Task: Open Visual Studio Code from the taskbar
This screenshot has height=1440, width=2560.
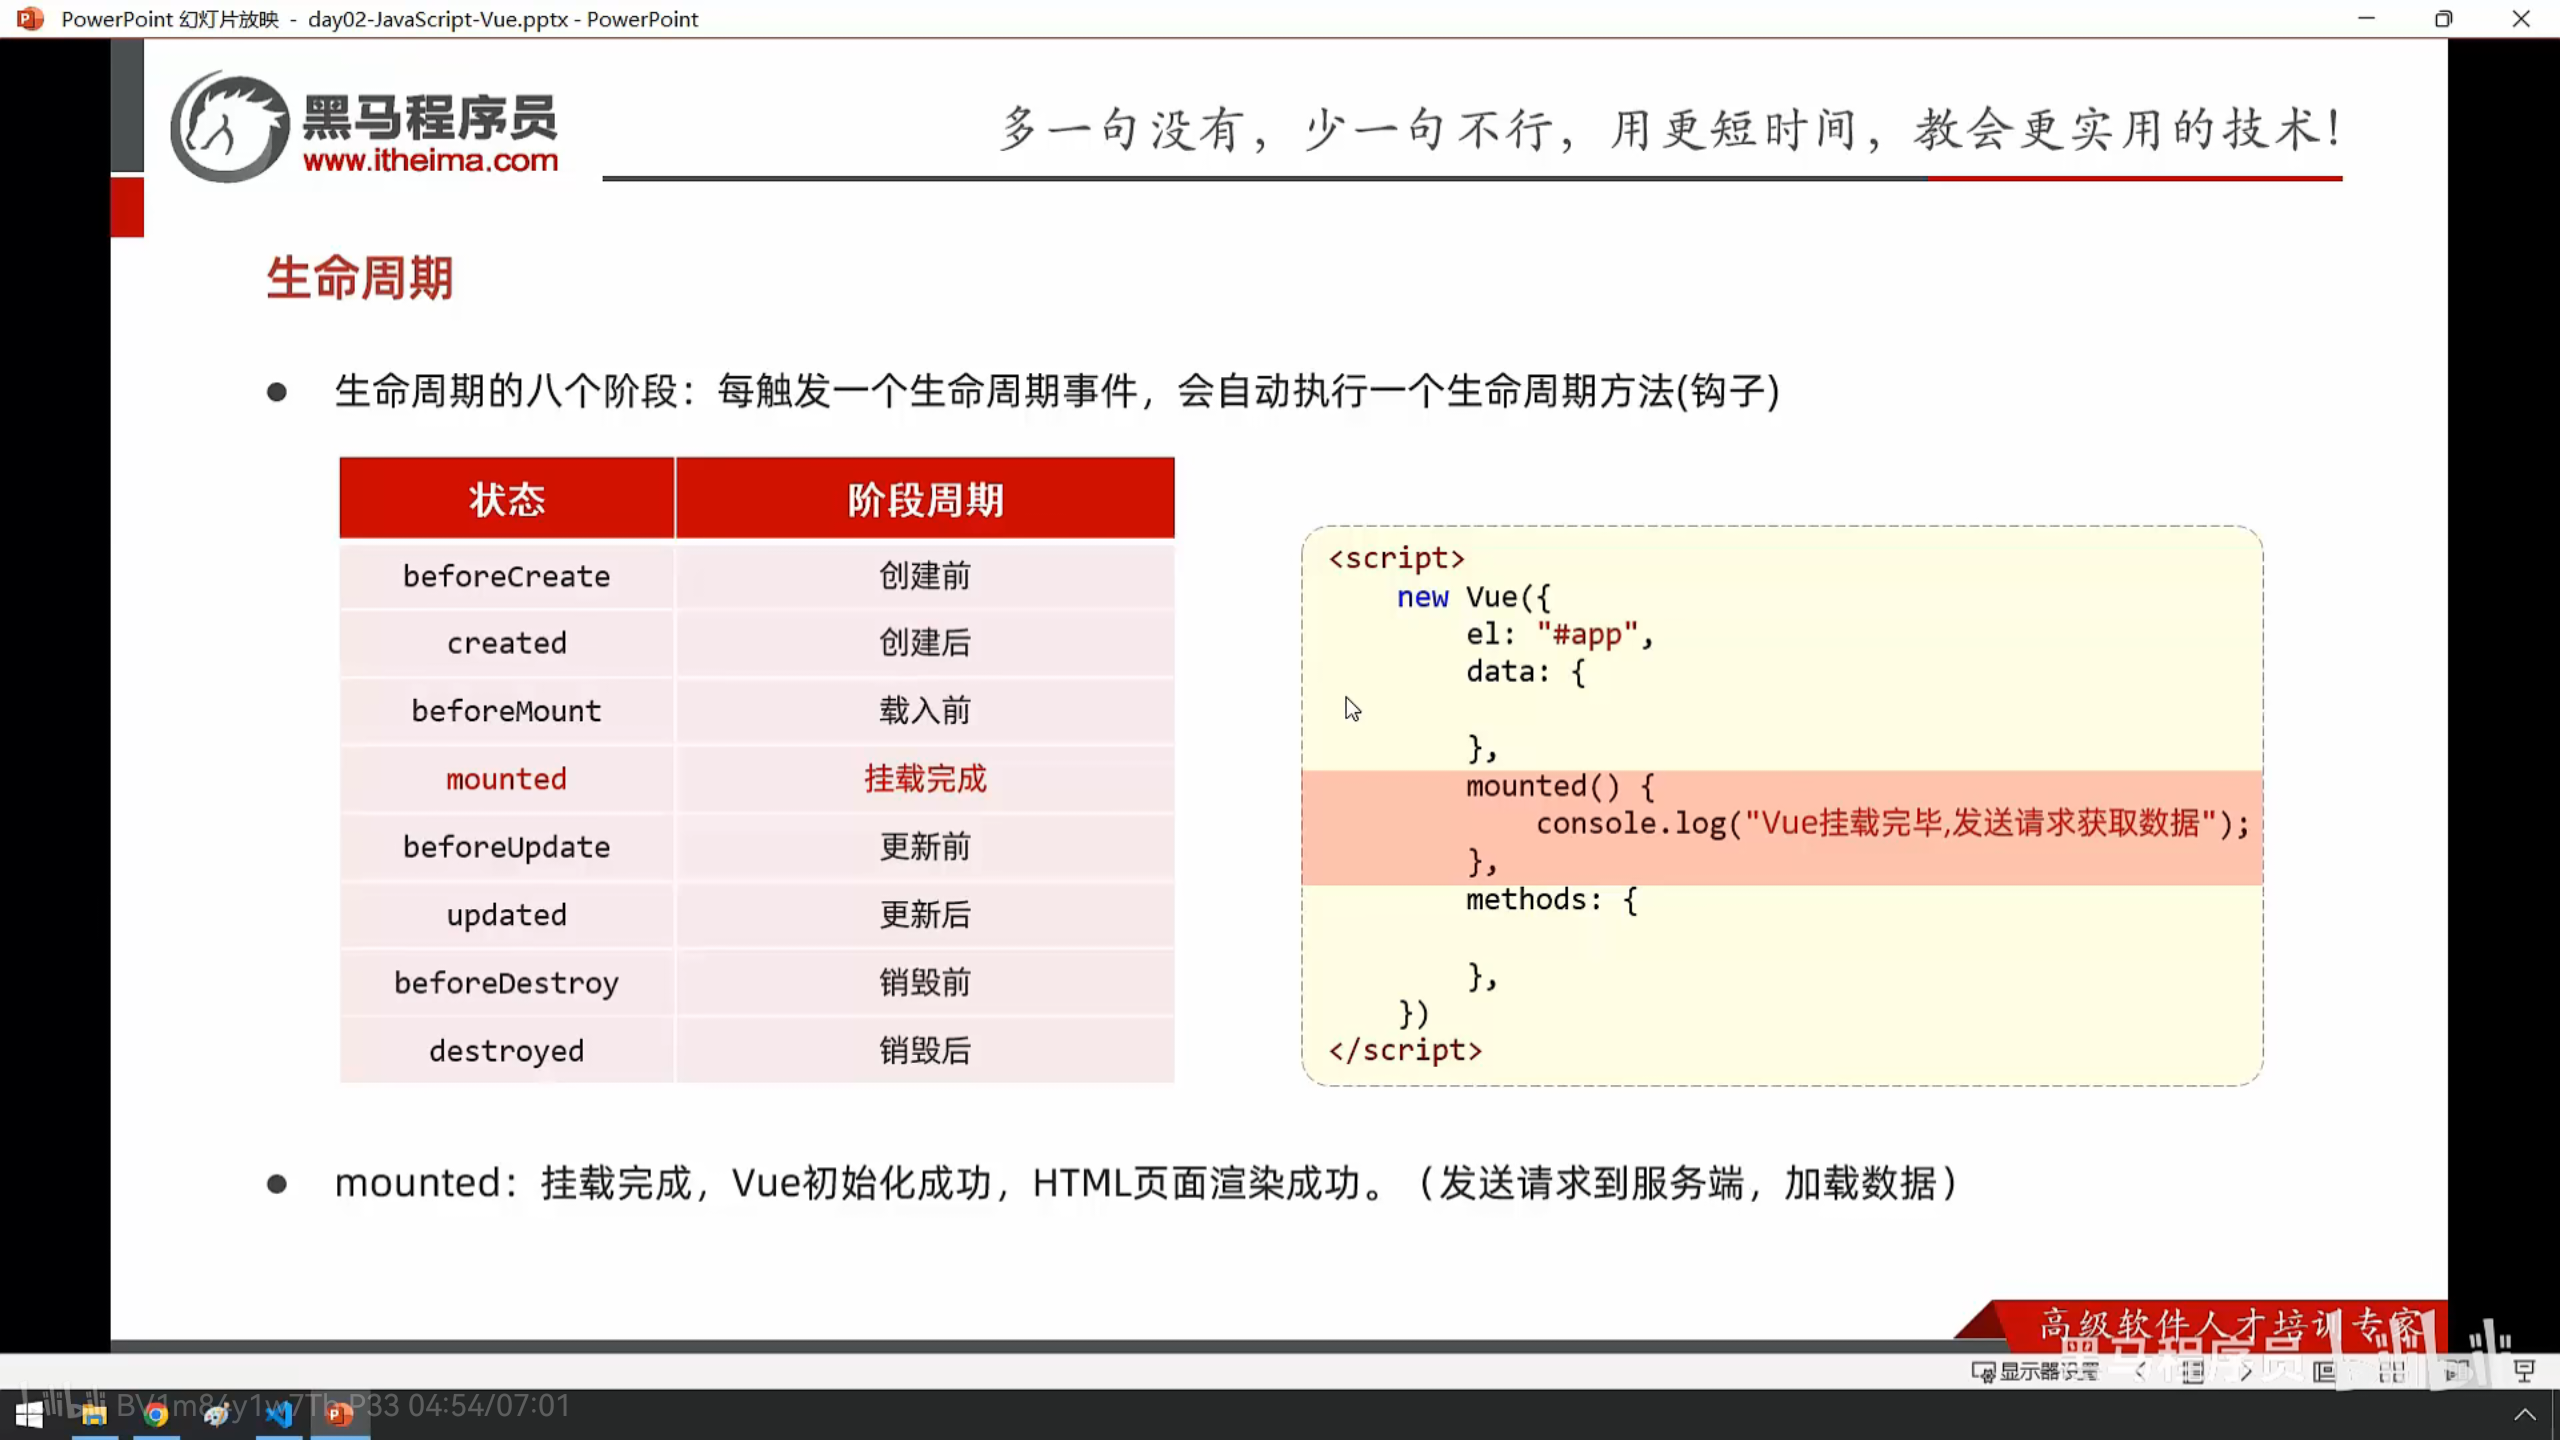Action: click(279, 1414)
